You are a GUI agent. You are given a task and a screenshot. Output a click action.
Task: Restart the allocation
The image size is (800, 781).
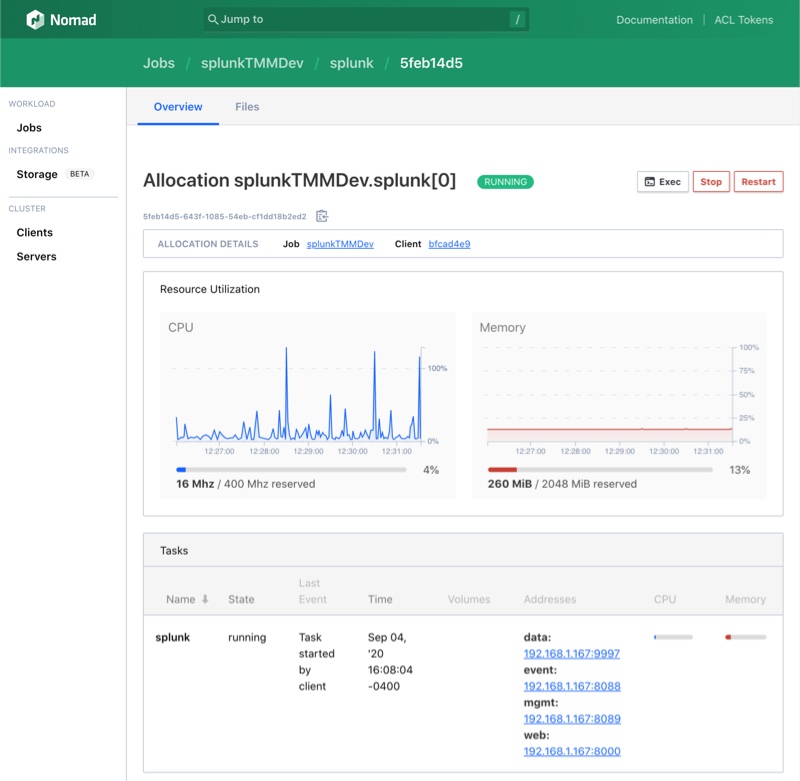pyautogui.click(x=758, y=182)
